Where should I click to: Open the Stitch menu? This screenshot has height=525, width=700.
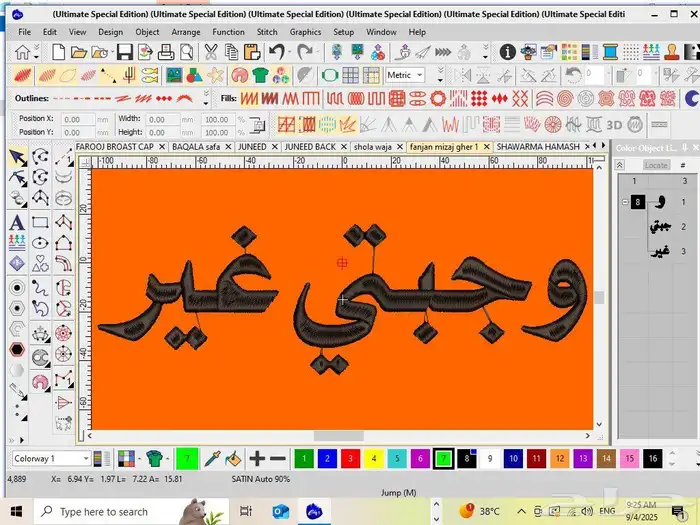(x=267, y=32)
